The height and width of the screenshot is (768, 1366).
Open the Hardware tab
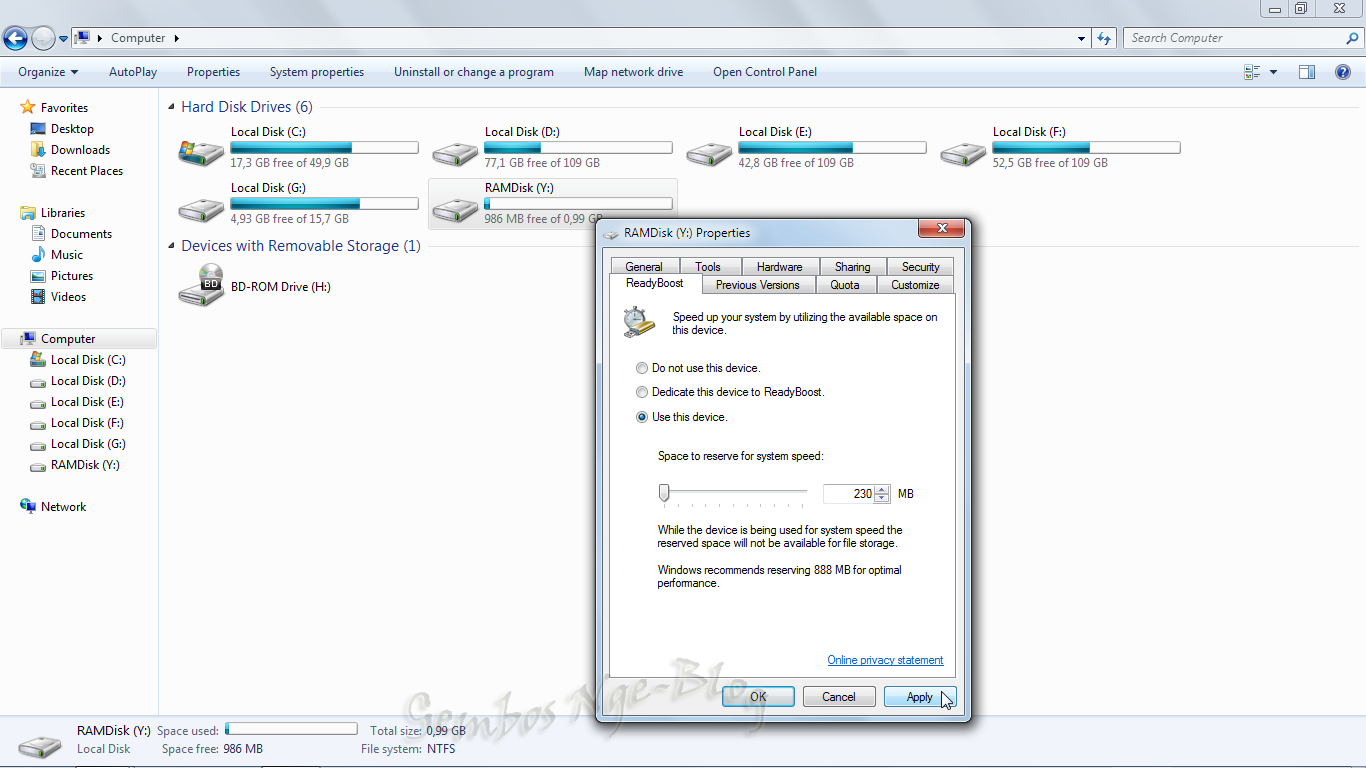coord(780,267)
